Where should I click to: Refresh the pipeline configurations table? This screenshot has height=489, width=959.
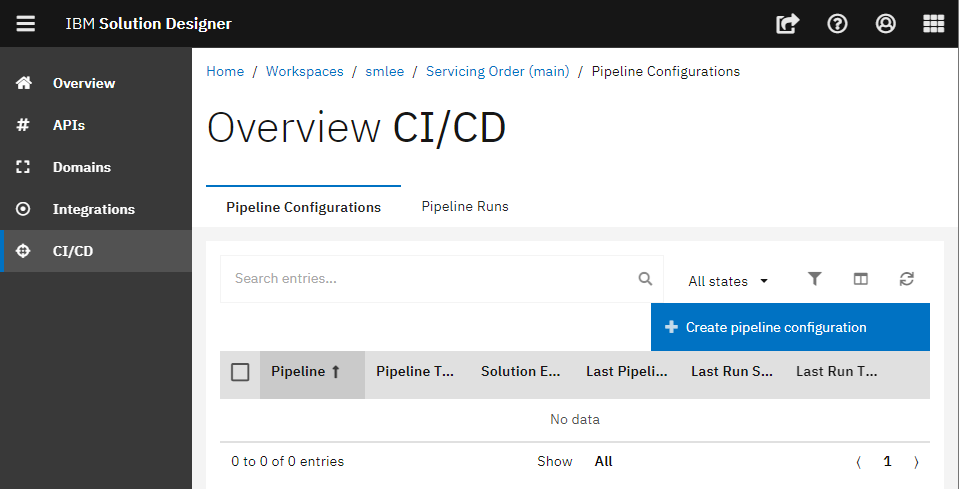907,279
